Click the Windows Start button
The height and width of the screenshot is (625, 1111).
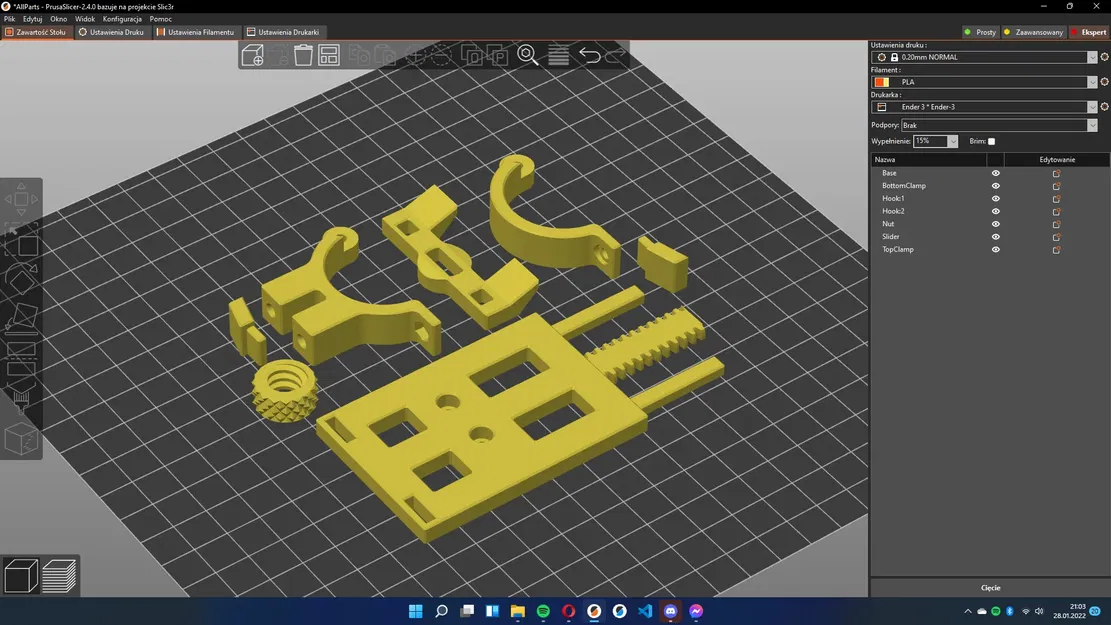click(x=416, y=611)
